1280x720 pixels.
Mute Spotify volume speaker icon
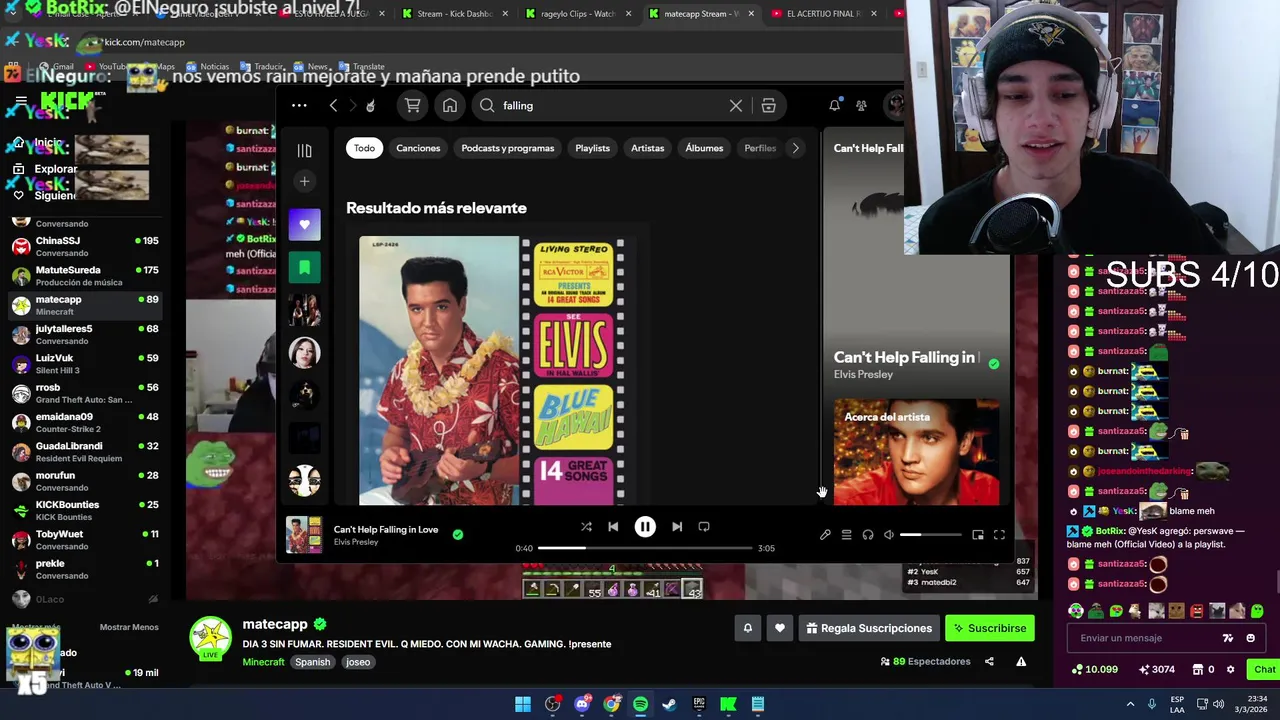pos(889,535)
